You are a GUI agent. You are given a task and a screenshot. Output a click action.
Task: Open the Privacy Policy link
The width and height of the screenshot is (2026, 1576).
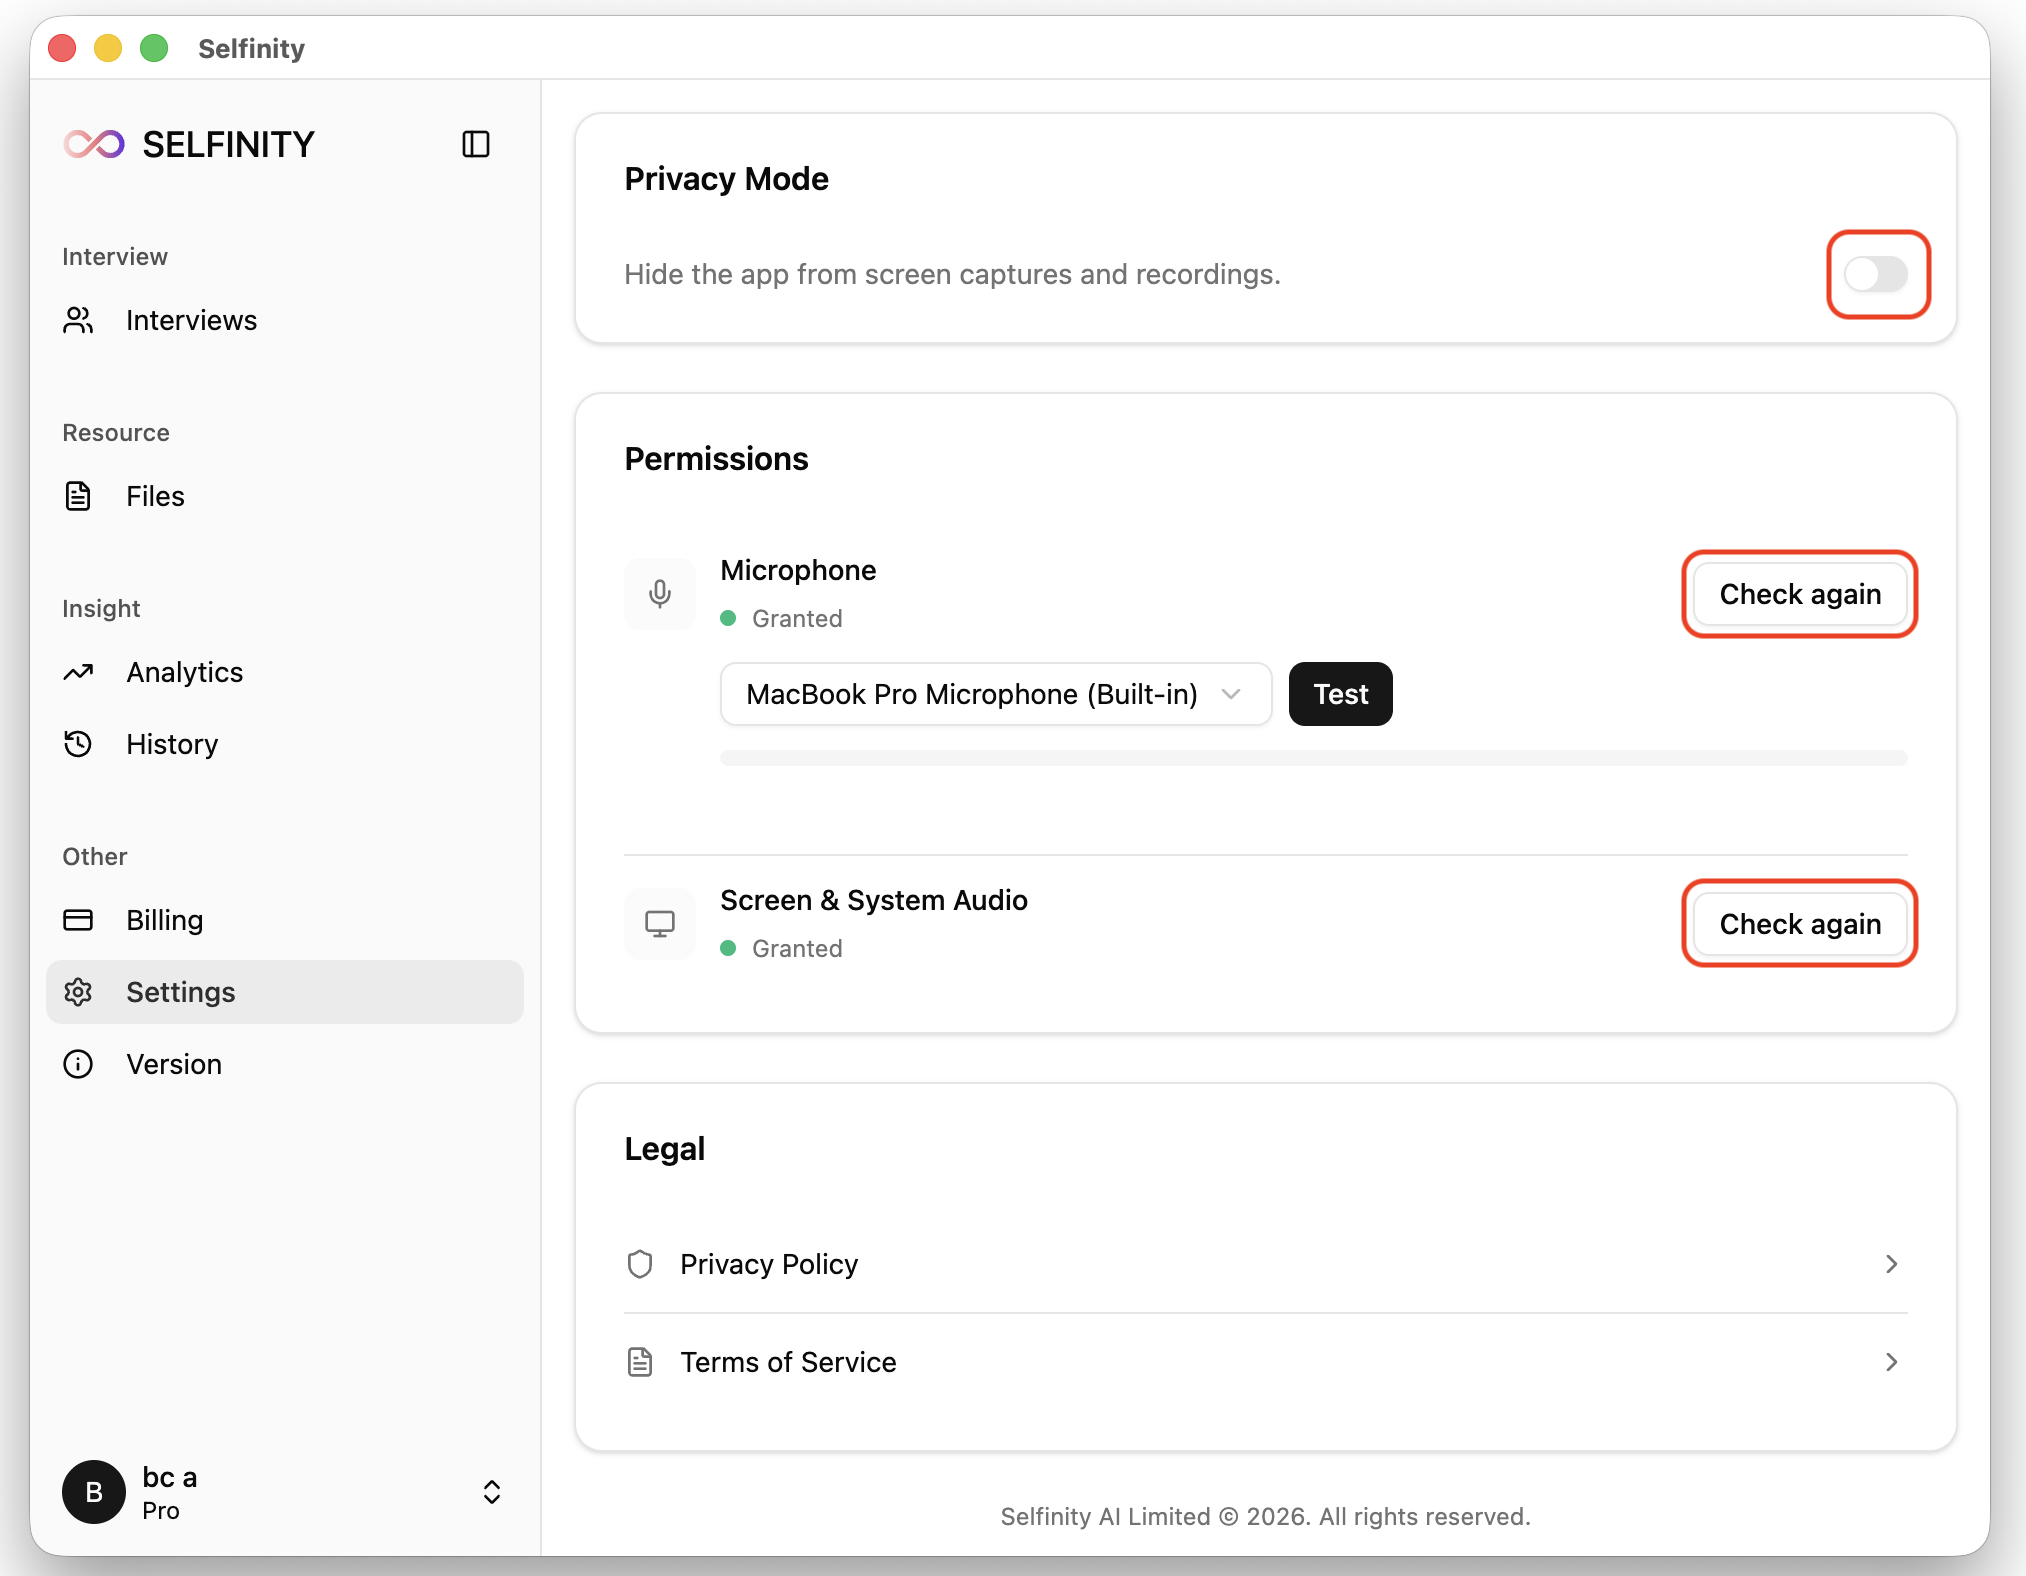click(1266, 1264)
